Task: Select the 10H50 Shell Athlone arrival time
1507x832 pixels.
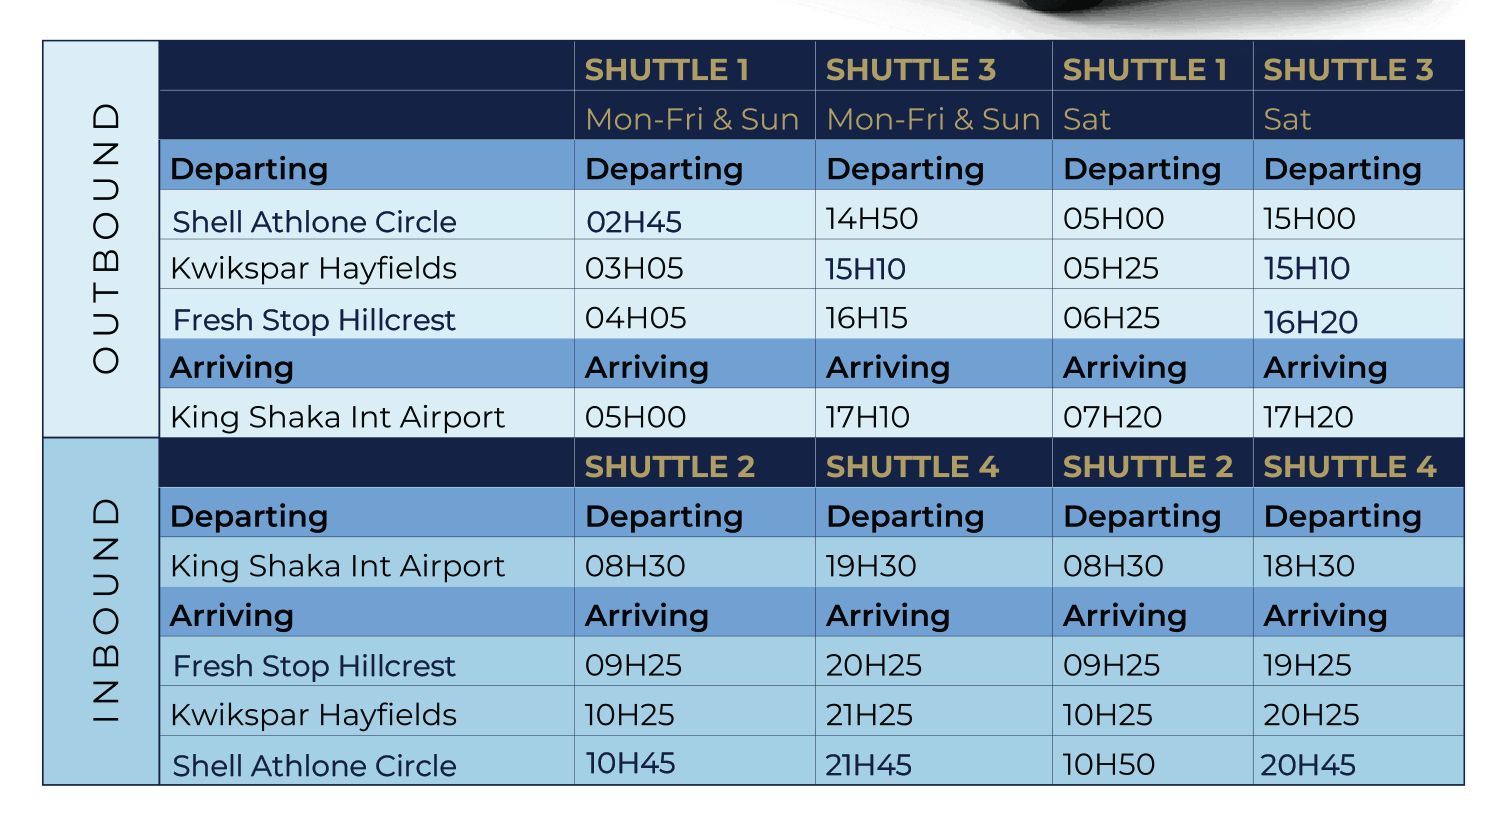Action: [x=1108, y=765]
